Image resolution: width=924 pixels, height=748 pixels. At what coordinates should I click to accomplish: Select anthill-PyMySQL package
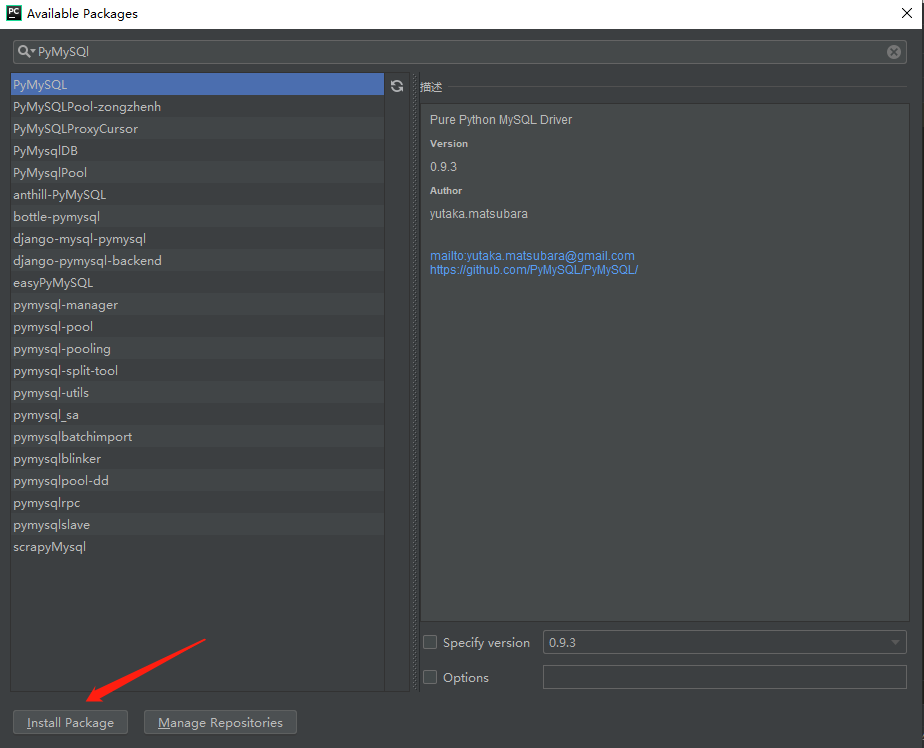click(x=197, y=195)
